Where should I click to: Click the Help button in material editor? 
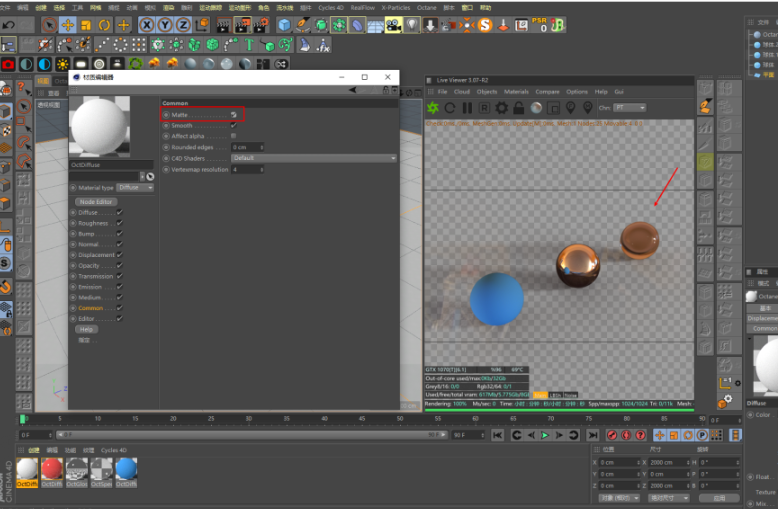pyautogui.click(x=87, y=329)
